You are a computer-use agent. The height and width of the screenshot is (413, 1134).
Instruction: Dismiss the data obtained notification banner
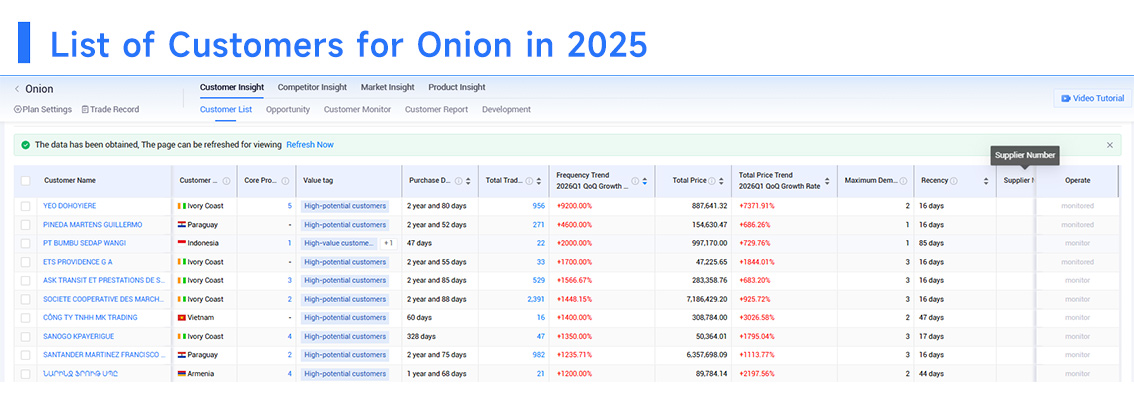coord(1109,145)
